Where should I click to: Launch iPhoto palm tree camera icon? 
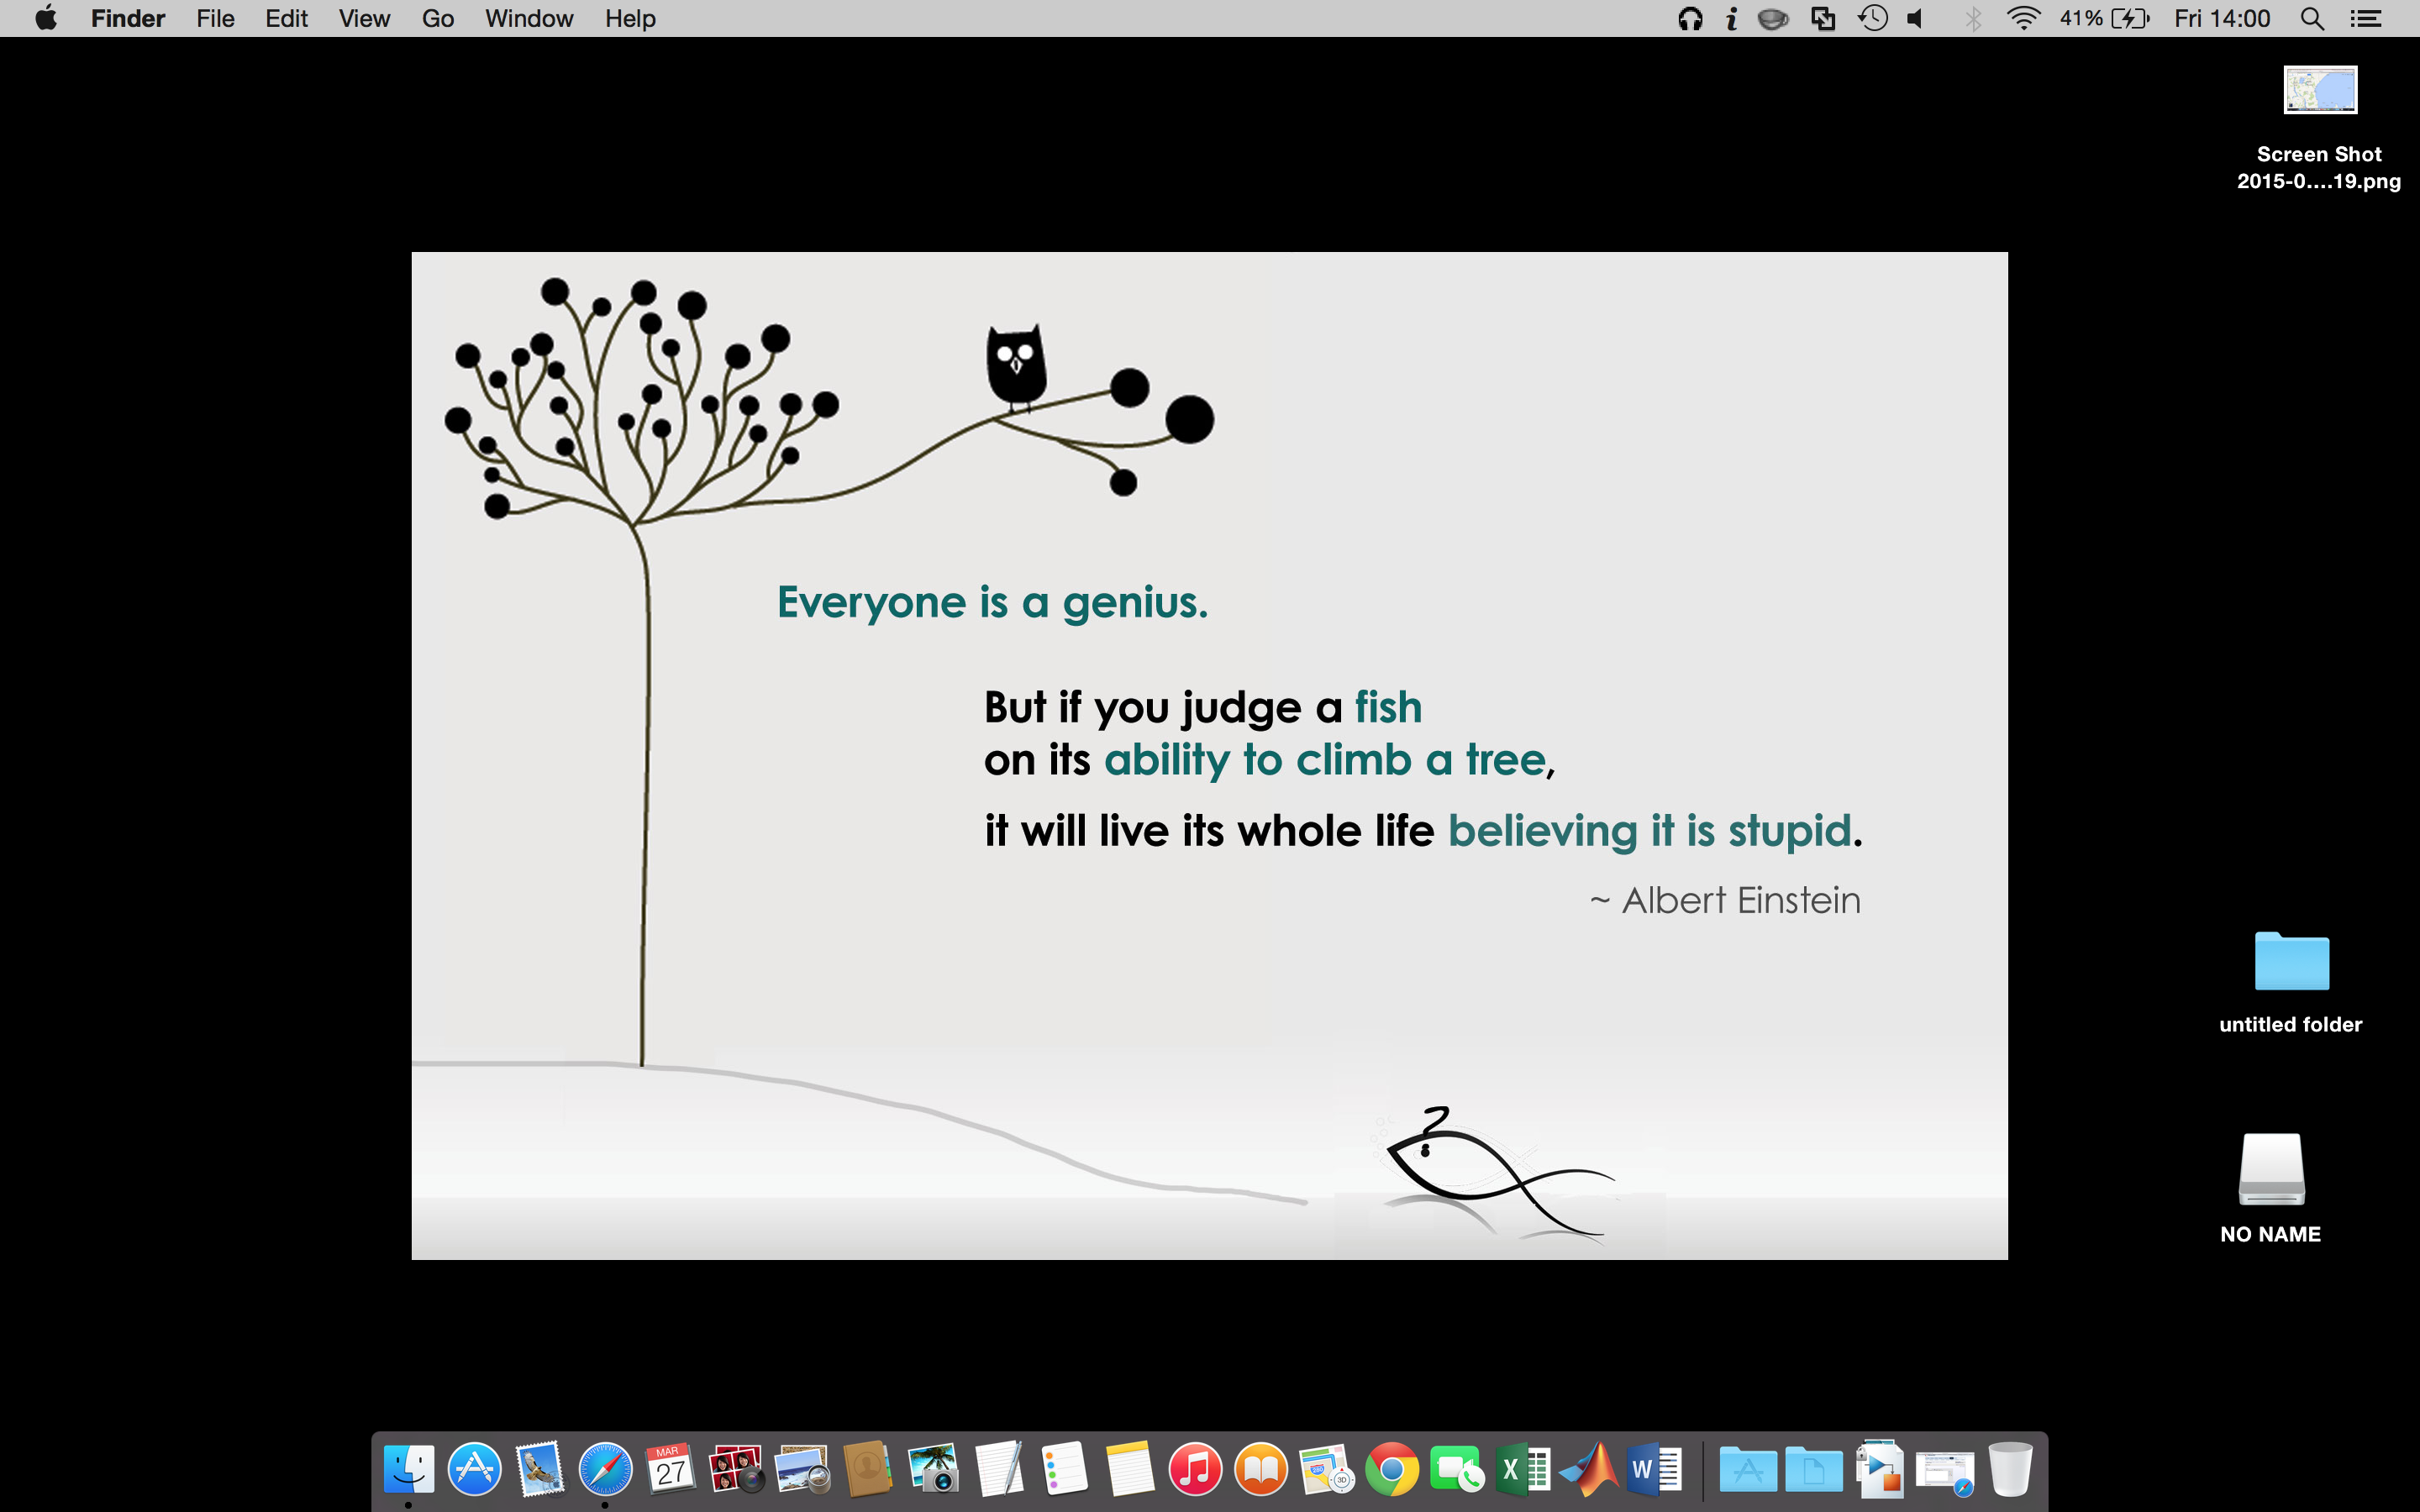click(933, 1469)
